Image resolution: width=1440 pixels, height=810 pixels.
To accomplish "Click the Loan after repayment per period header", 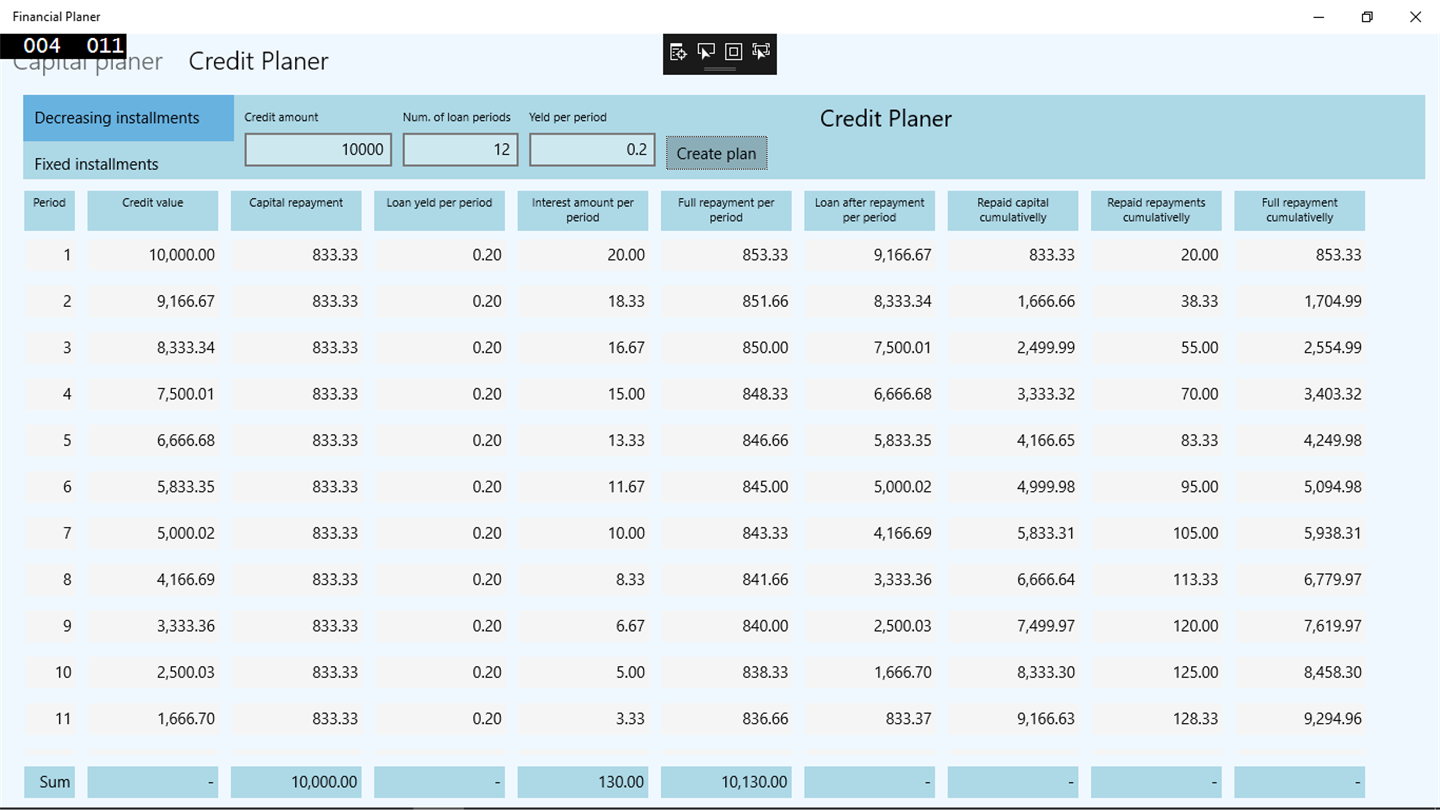I will click(x=870, y=210).
